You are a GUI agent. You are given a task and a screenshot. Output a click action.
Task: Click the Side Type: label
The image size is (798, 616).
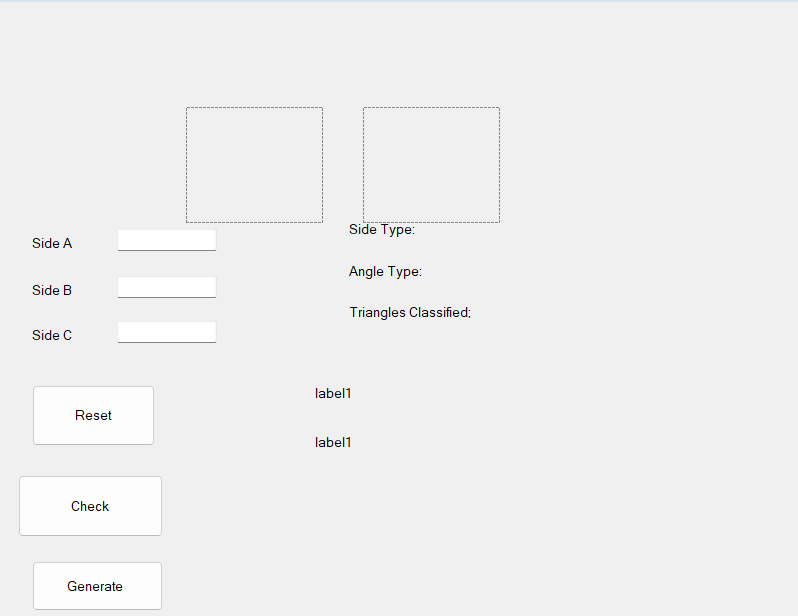[x=382, y=229]
